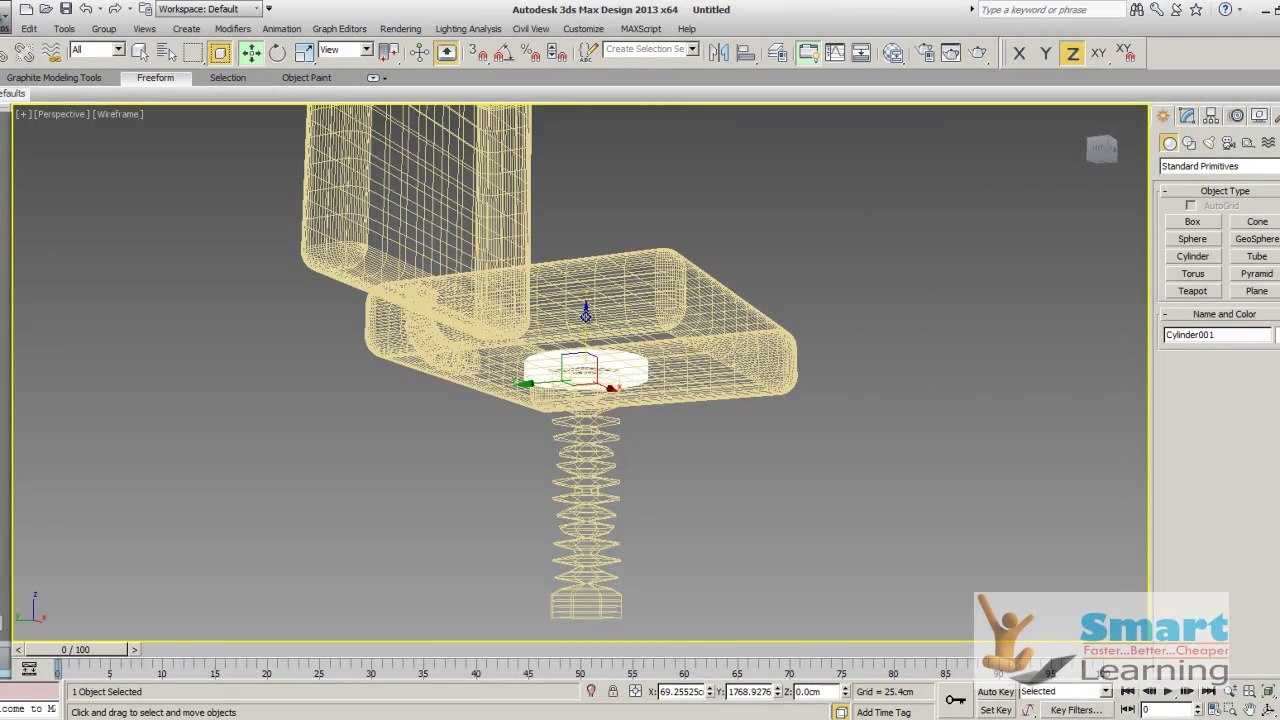Restrict to Z axis
The image size is (1280, 720).
click(x=1072, y=54)
